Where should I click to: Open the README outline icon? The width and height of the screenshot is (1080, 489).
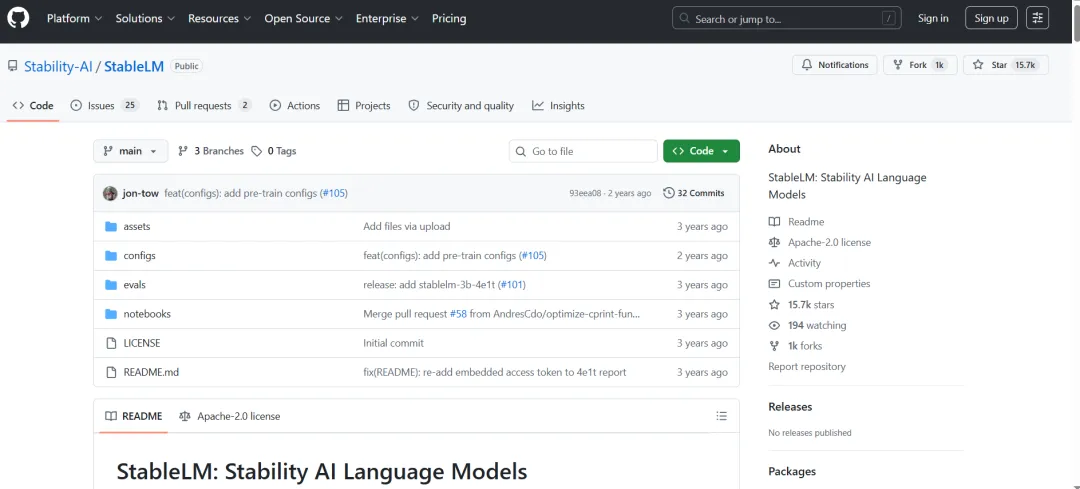click(x=721, y=416)
